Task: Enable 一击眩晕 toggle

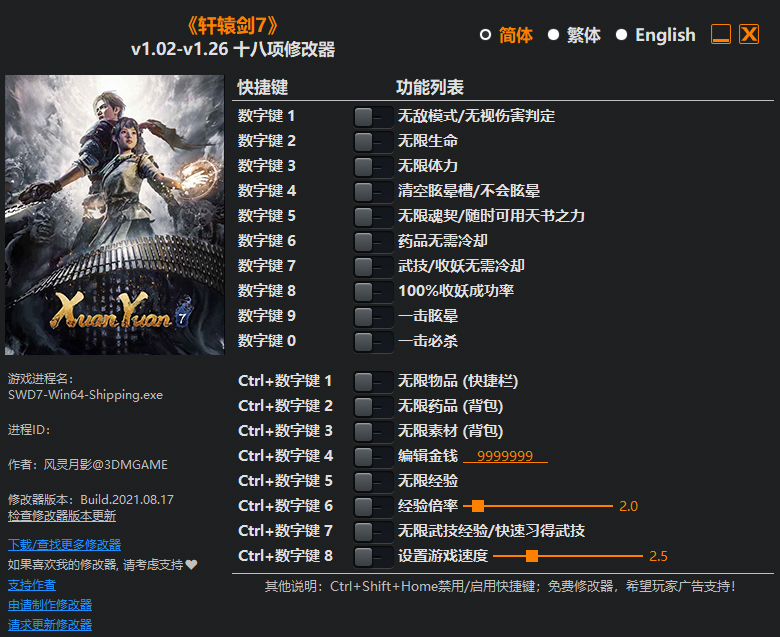Action: tap(373, 317)
